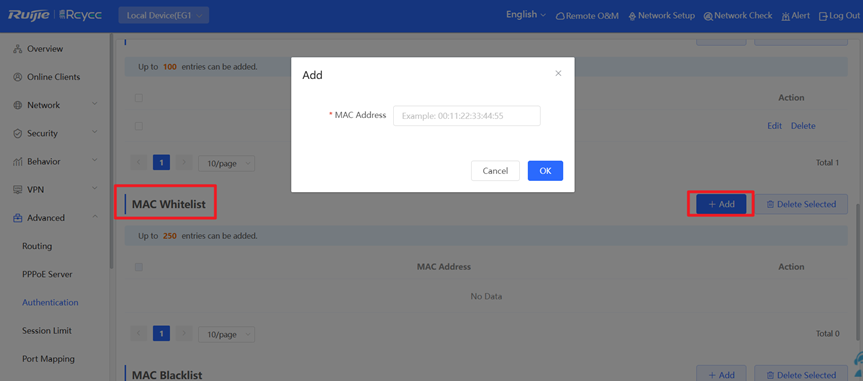Click Log Out
Viewport: 863px width, 381px height.
(839, 16)
